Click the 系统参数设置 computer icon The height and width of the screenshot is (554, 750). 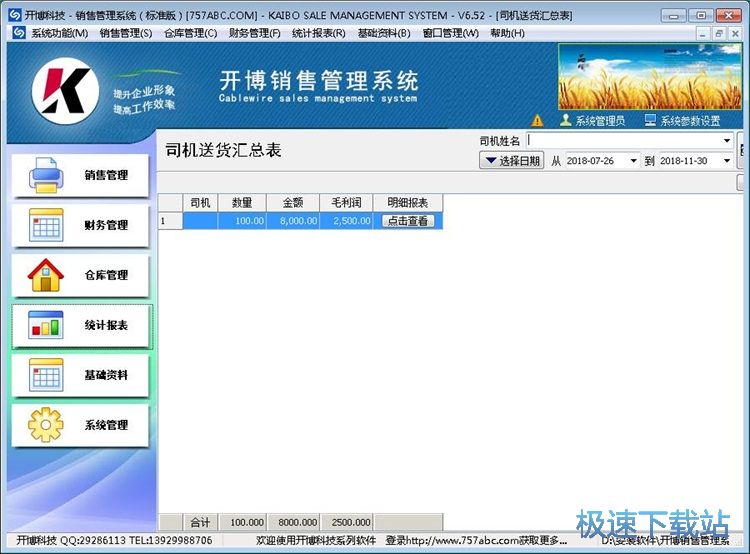coord(651,120)
